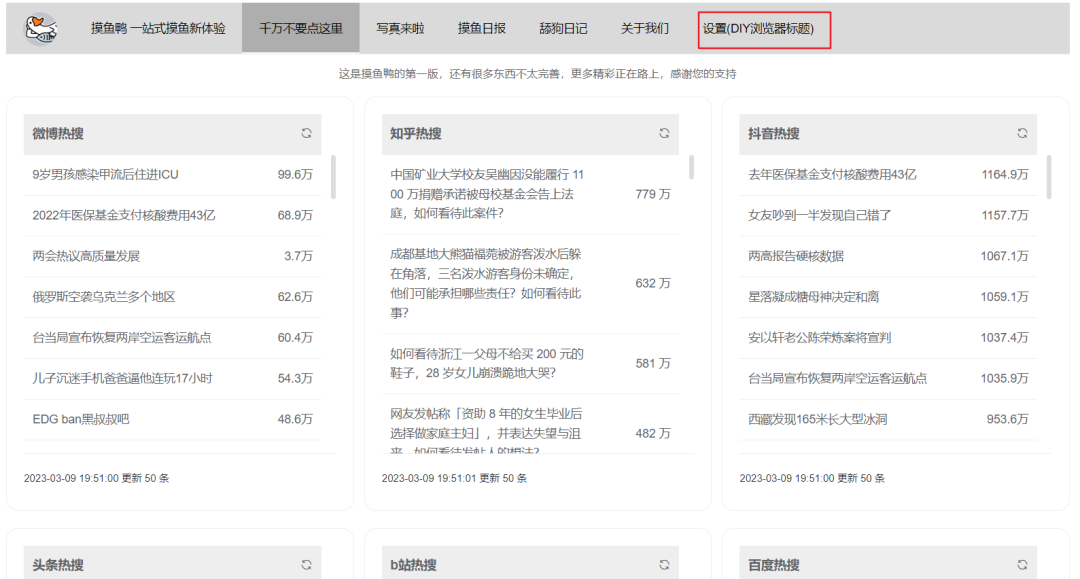Screen dimensions: 1080x579
Task: Open 星落凝成糖母神决定和离 topic
Action: 813,297
